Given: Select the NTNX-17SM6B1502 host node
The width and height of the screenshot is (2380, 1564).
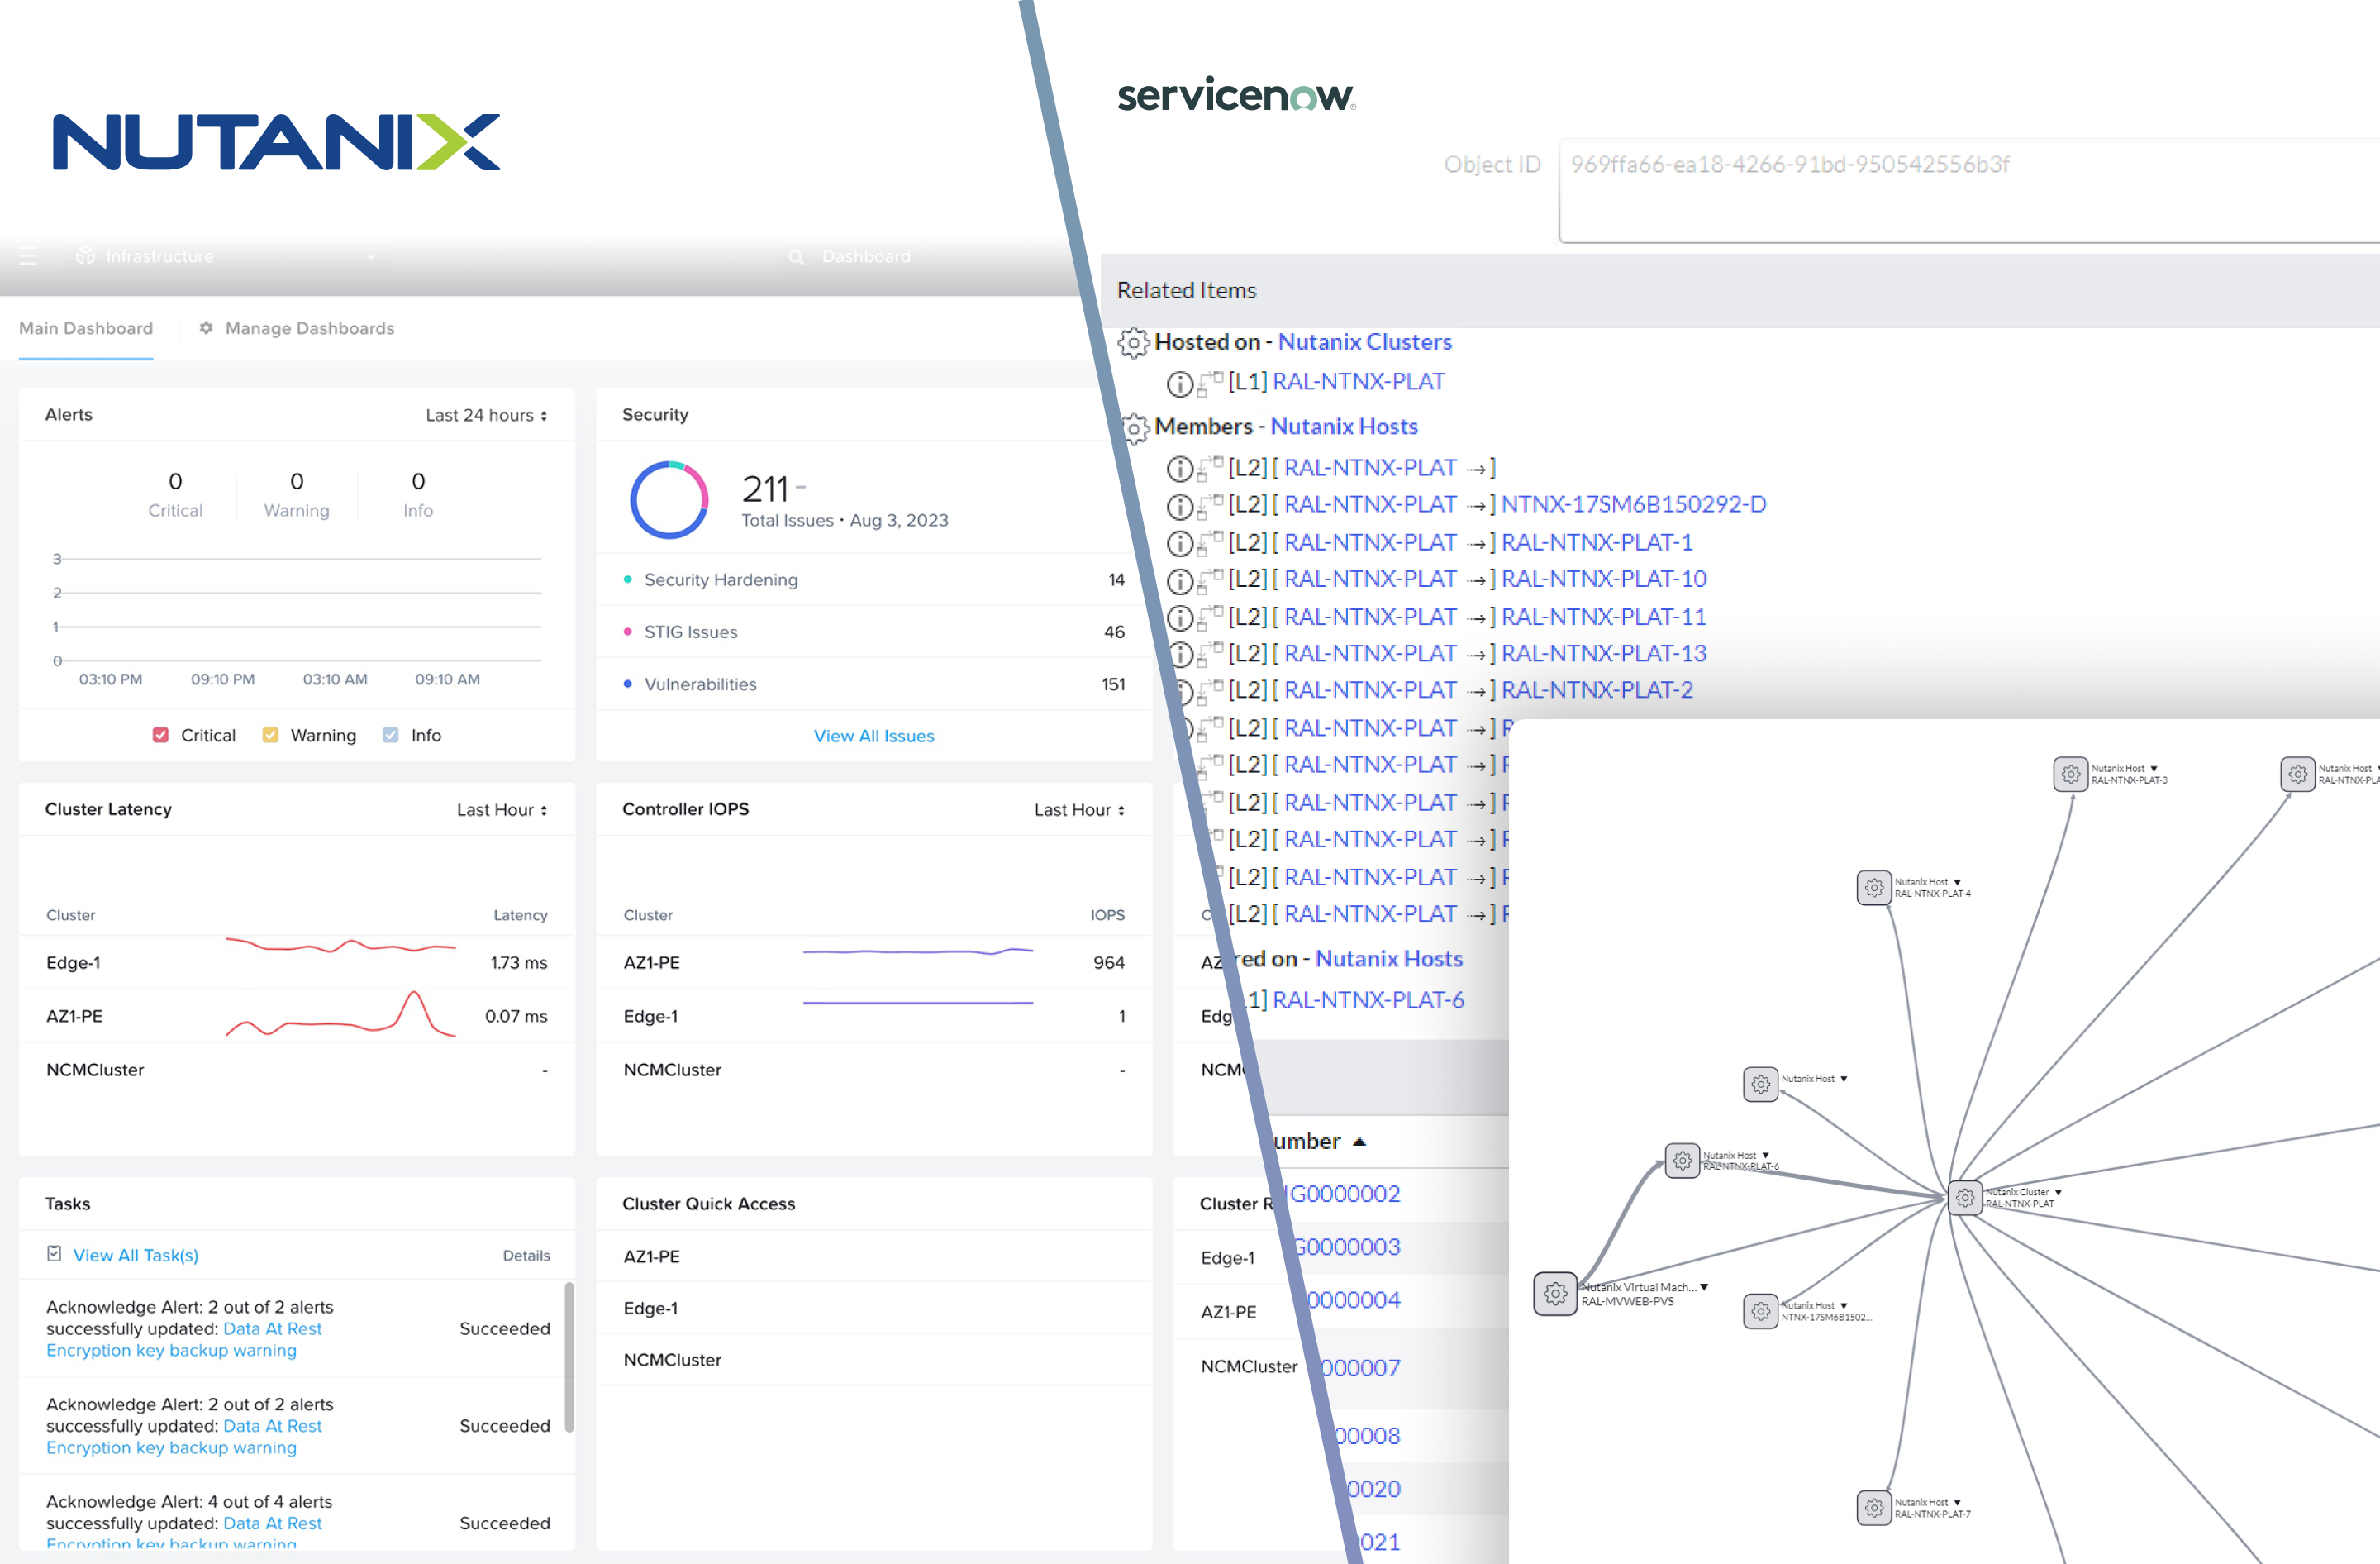Looking at the screenshot, I should pyautogui.click(x=1760, y=1311).
